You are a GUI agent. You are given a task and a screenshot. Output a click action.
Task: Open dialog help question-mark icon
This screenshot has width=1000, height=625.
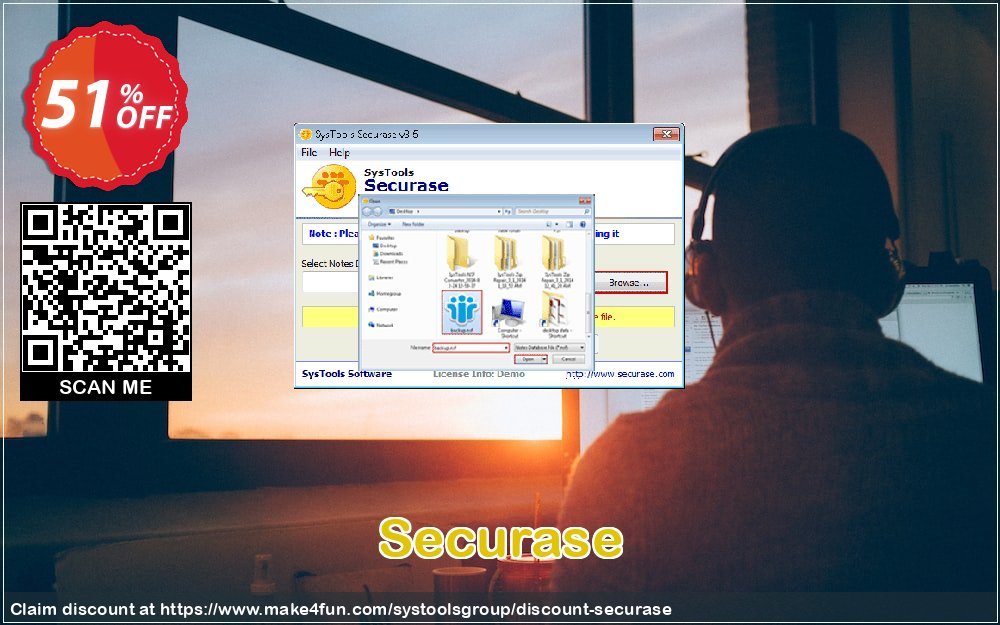pyautogui.click(x=583, y=224)
